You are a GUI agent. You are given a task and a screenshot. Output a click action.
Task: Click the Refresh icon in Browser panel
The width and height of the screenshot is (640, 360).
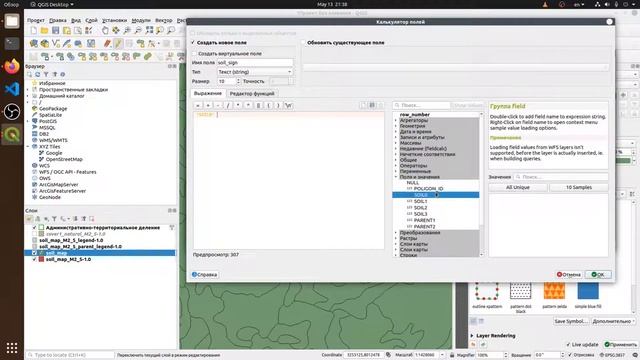[x=38, y=74]
